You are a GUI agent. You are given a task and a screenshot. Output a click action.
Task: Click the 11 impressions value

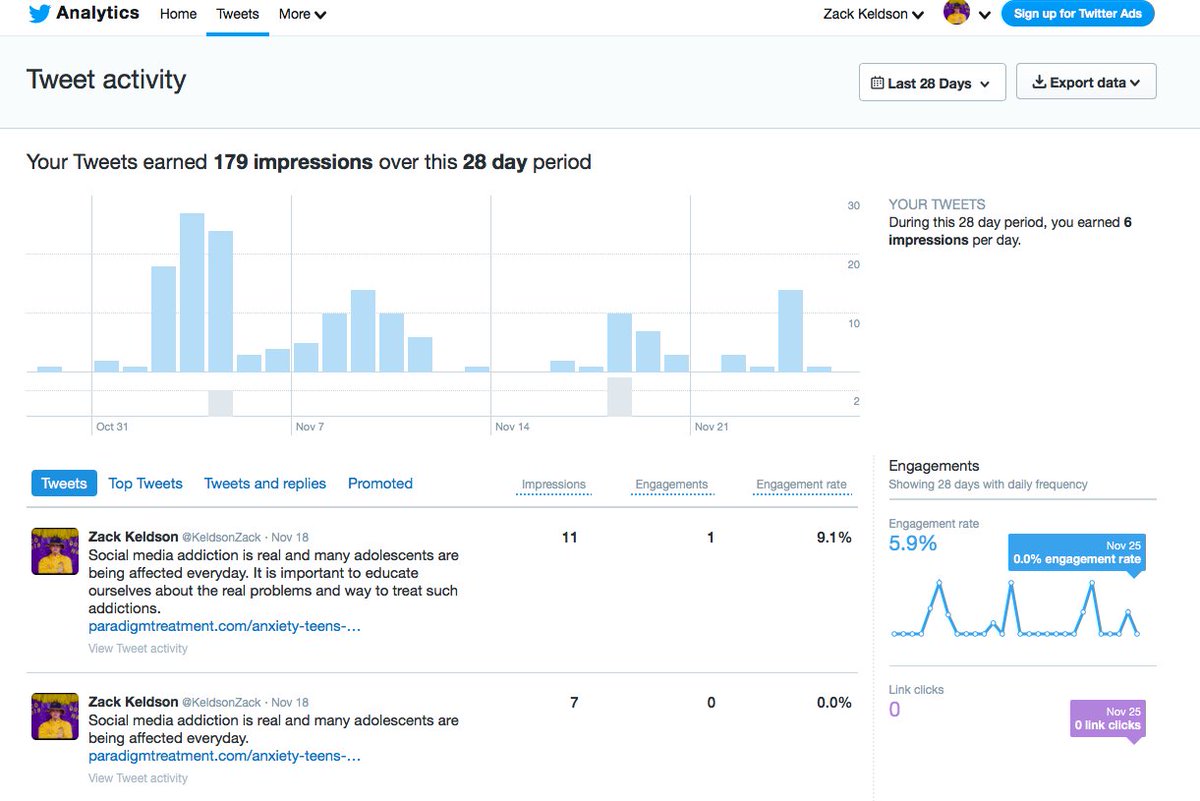click(570, 537)
